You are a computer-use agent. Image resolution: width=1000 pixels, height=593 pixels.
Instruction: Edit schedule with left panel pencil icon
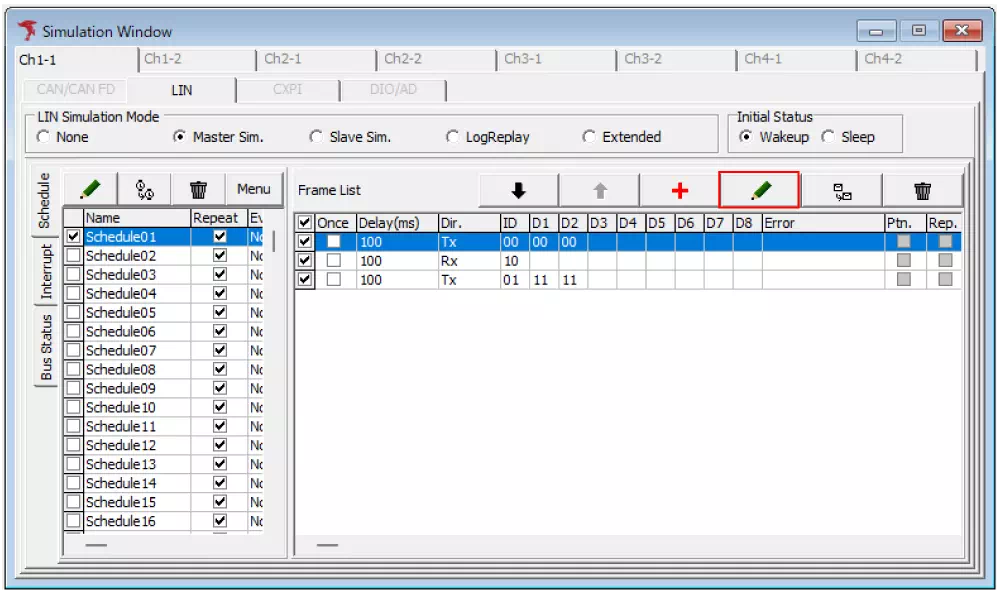90,188
